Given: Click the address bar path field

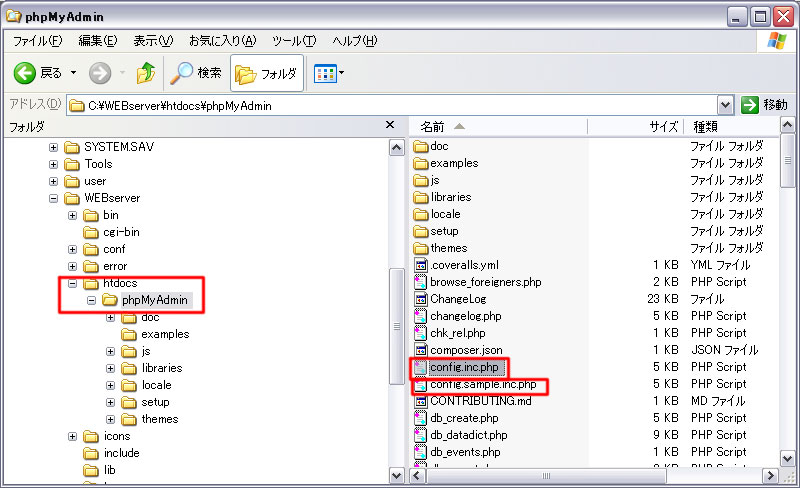Looking at the screenshot, I should coord(392,106).
